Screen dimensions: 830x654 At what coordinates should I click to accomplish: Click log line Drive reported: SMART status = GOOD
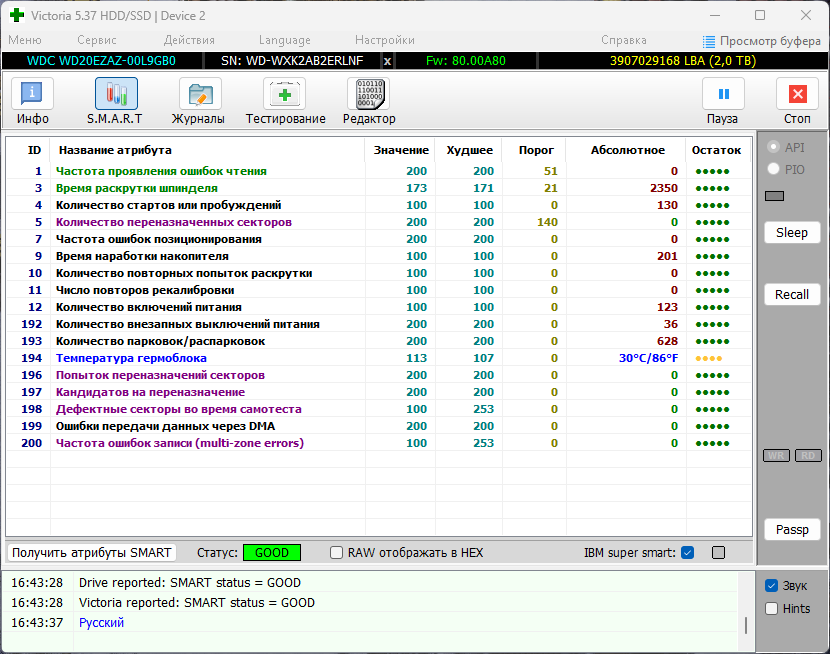coord(190,583)
